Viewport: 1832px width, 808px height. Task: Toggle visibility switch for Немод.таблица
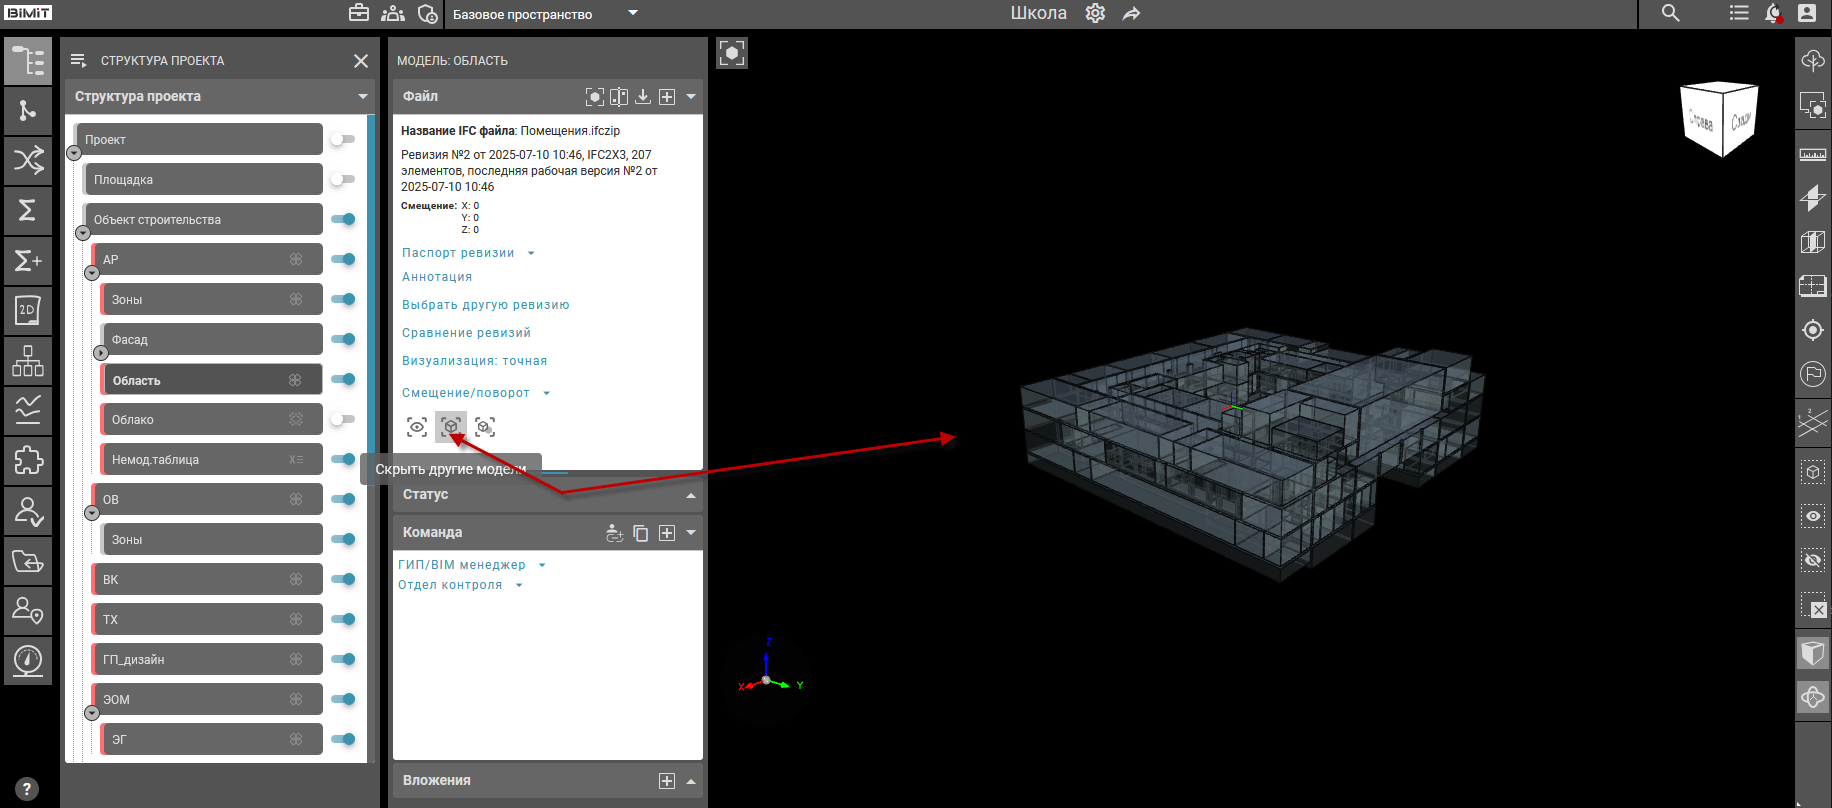pyautogui.click(x=343, y=459)
